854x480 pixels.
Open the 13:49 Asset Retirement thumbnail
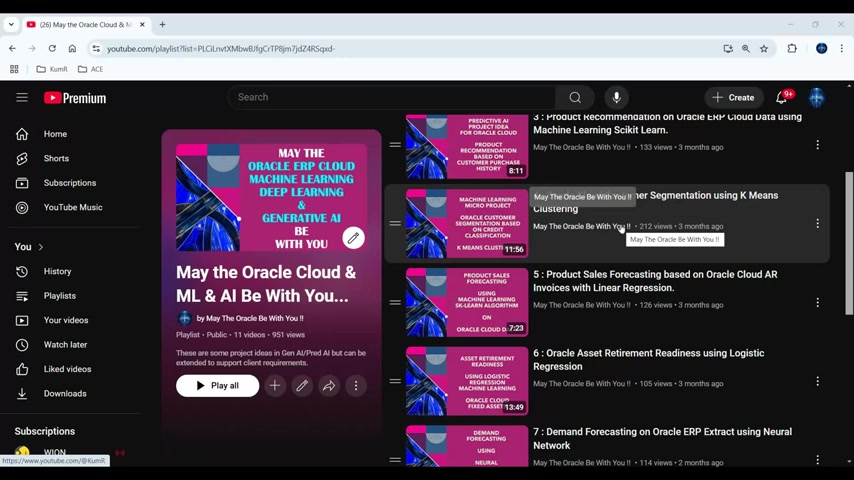[x=467, y=381]
